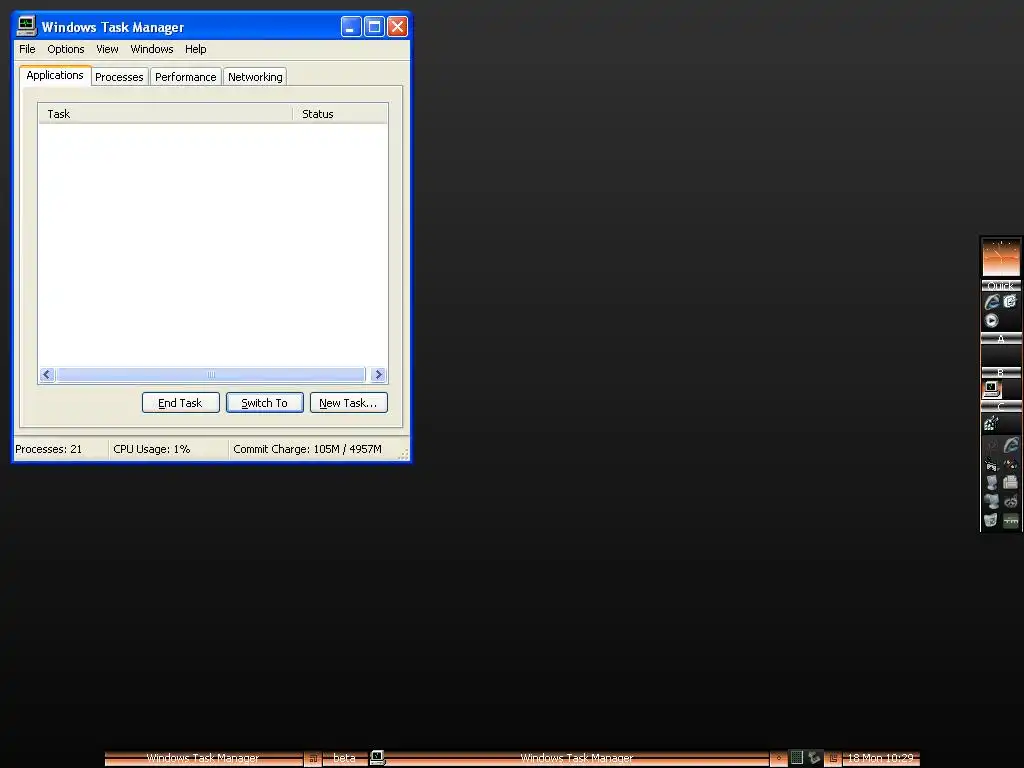Image resolution: width=1024 pixels, height=768 pixels.
Task: Click the sparkle chart icon under section C
Action: click(991, 424)
